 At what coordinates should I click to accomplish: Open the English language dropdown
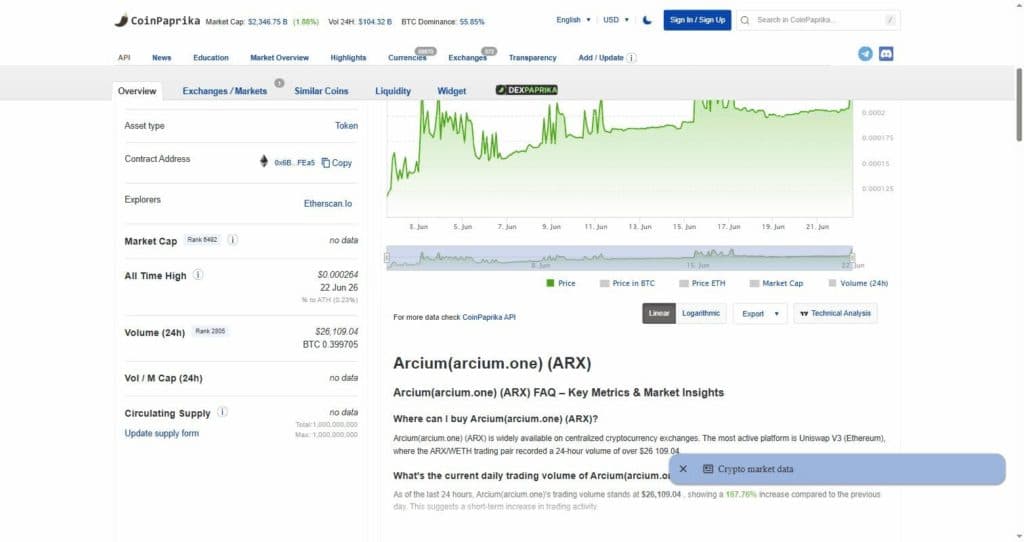573,20
